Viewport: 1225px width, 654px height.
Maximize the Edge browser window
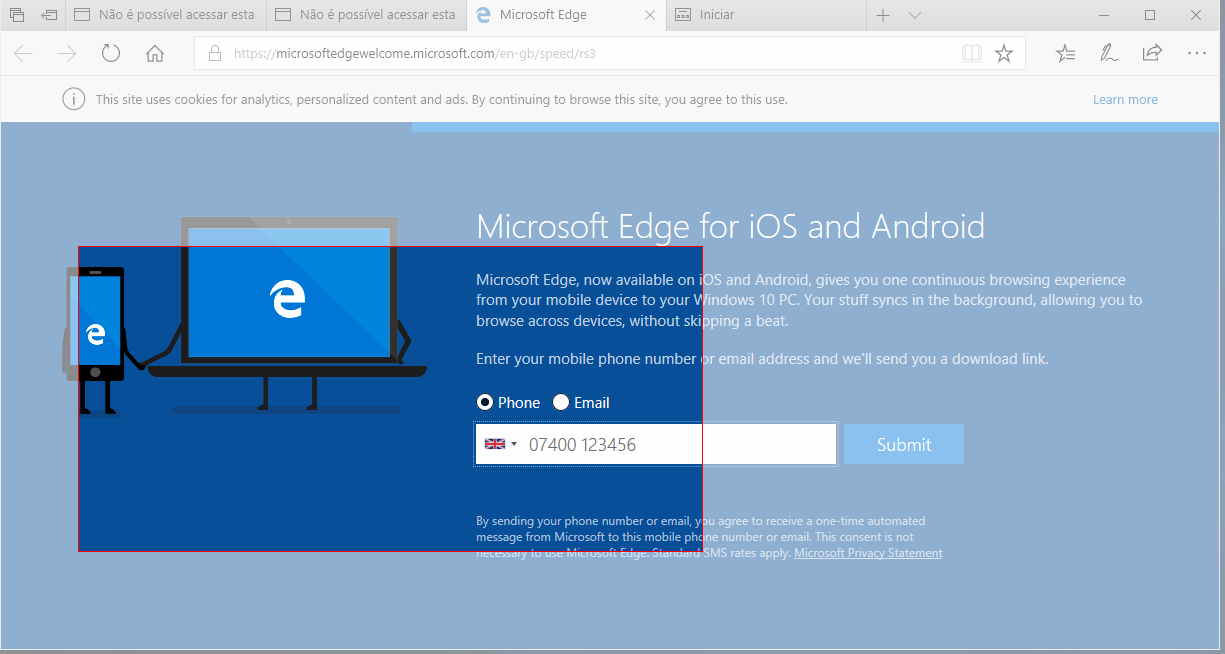(x=1150, y=15)
